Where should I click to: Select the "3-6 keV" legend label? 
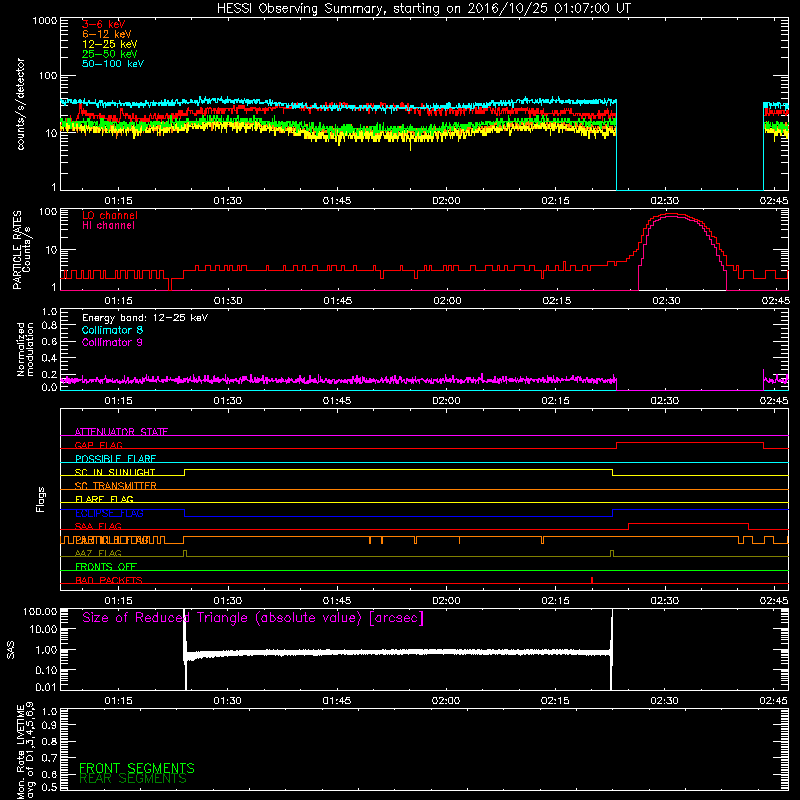point(104,24)
